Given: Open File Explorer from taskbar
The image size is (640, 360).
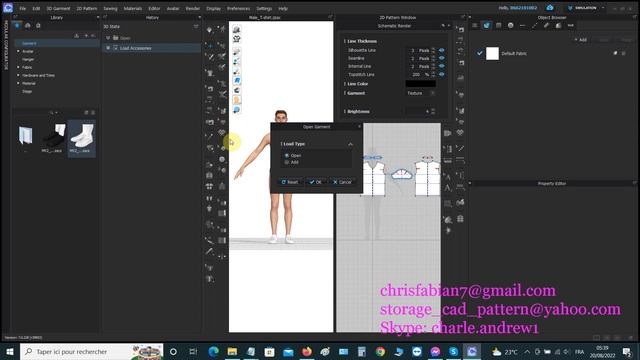Looking at the screenshot, I should coord(232,351).
